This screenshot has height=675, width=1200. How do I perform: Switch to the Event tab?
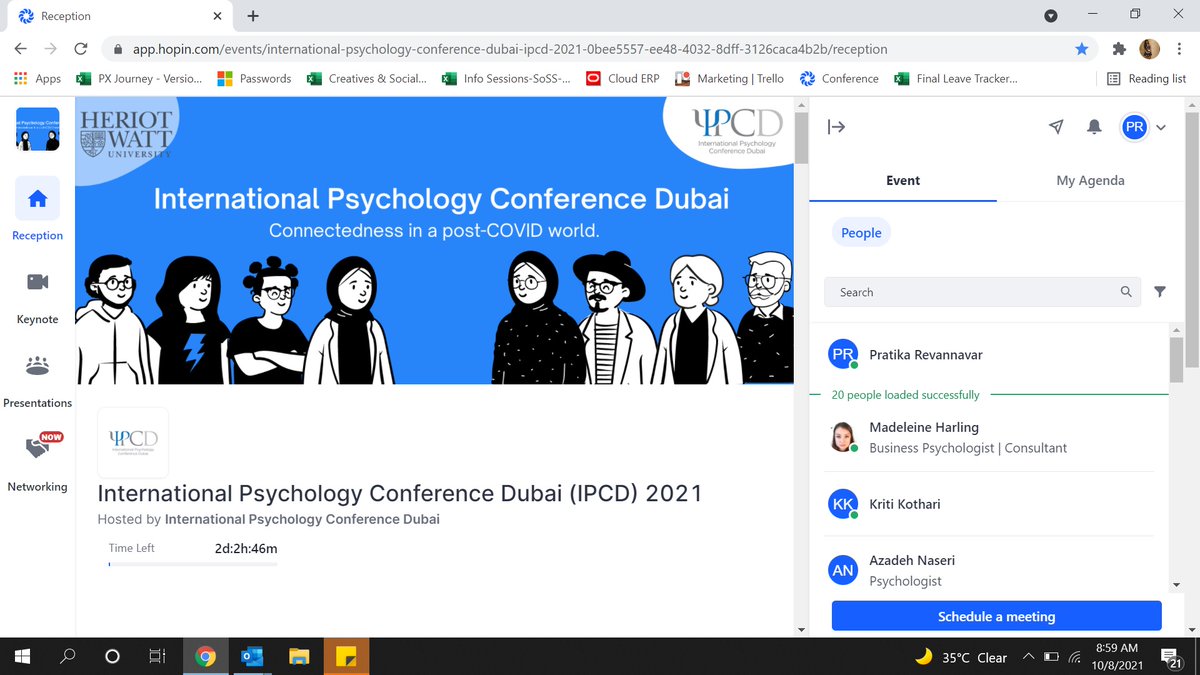[903, 181]
